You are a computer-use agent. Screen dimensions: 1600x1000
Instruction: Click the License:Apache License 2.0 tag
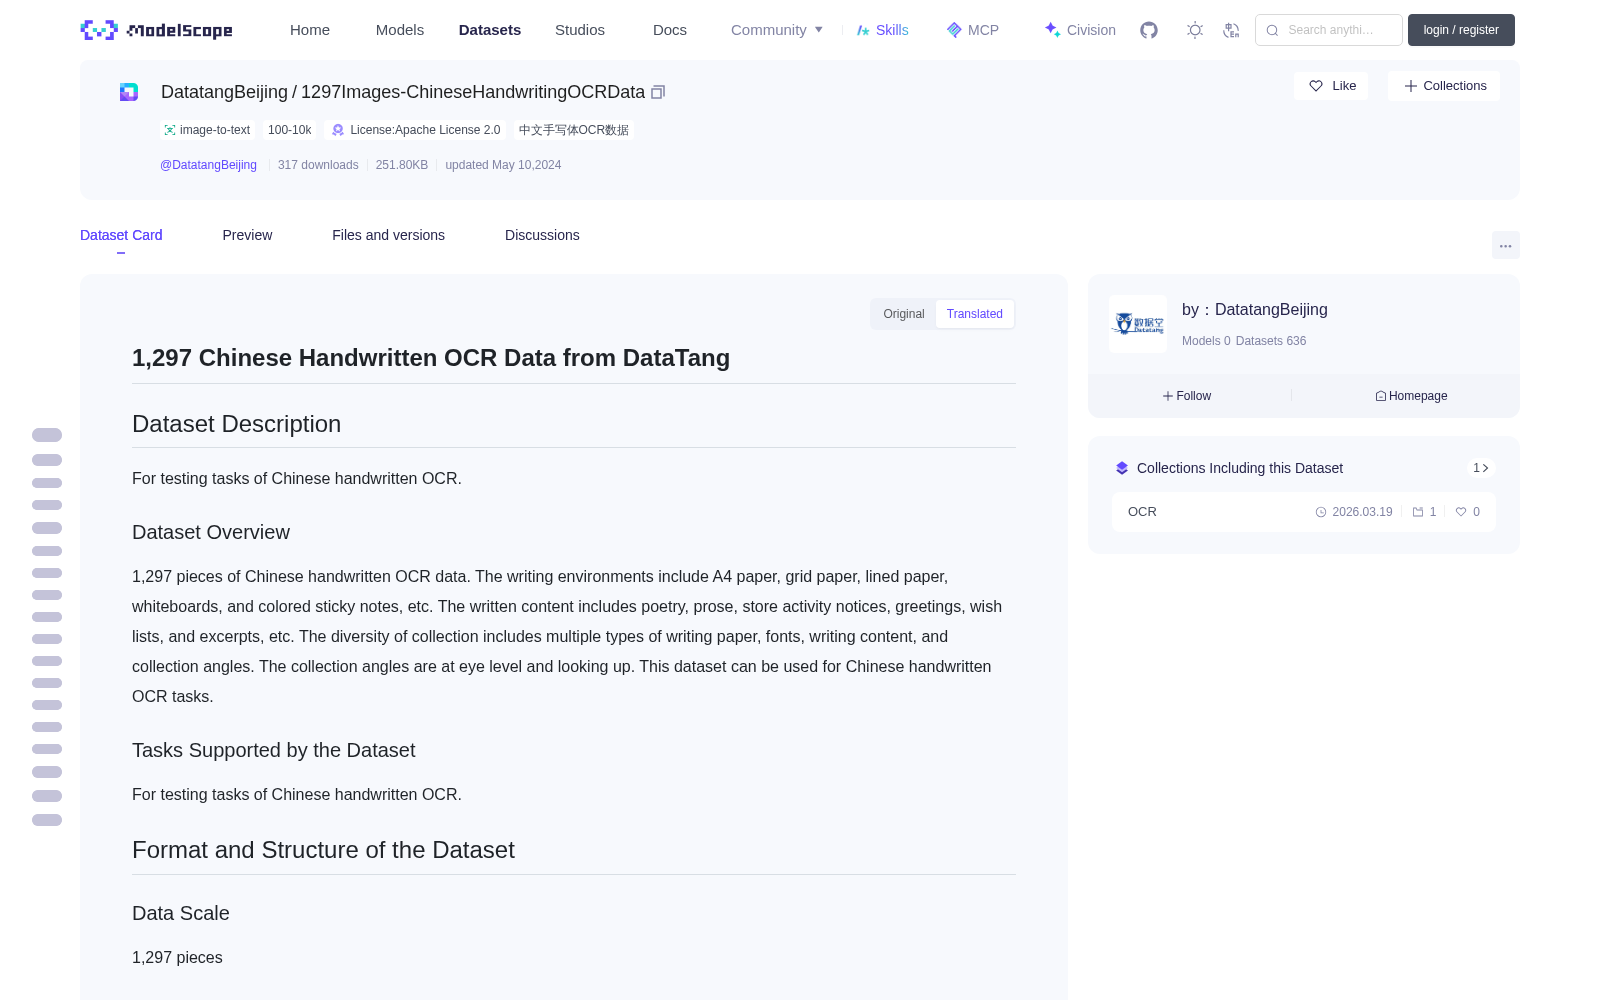point(416,130)
